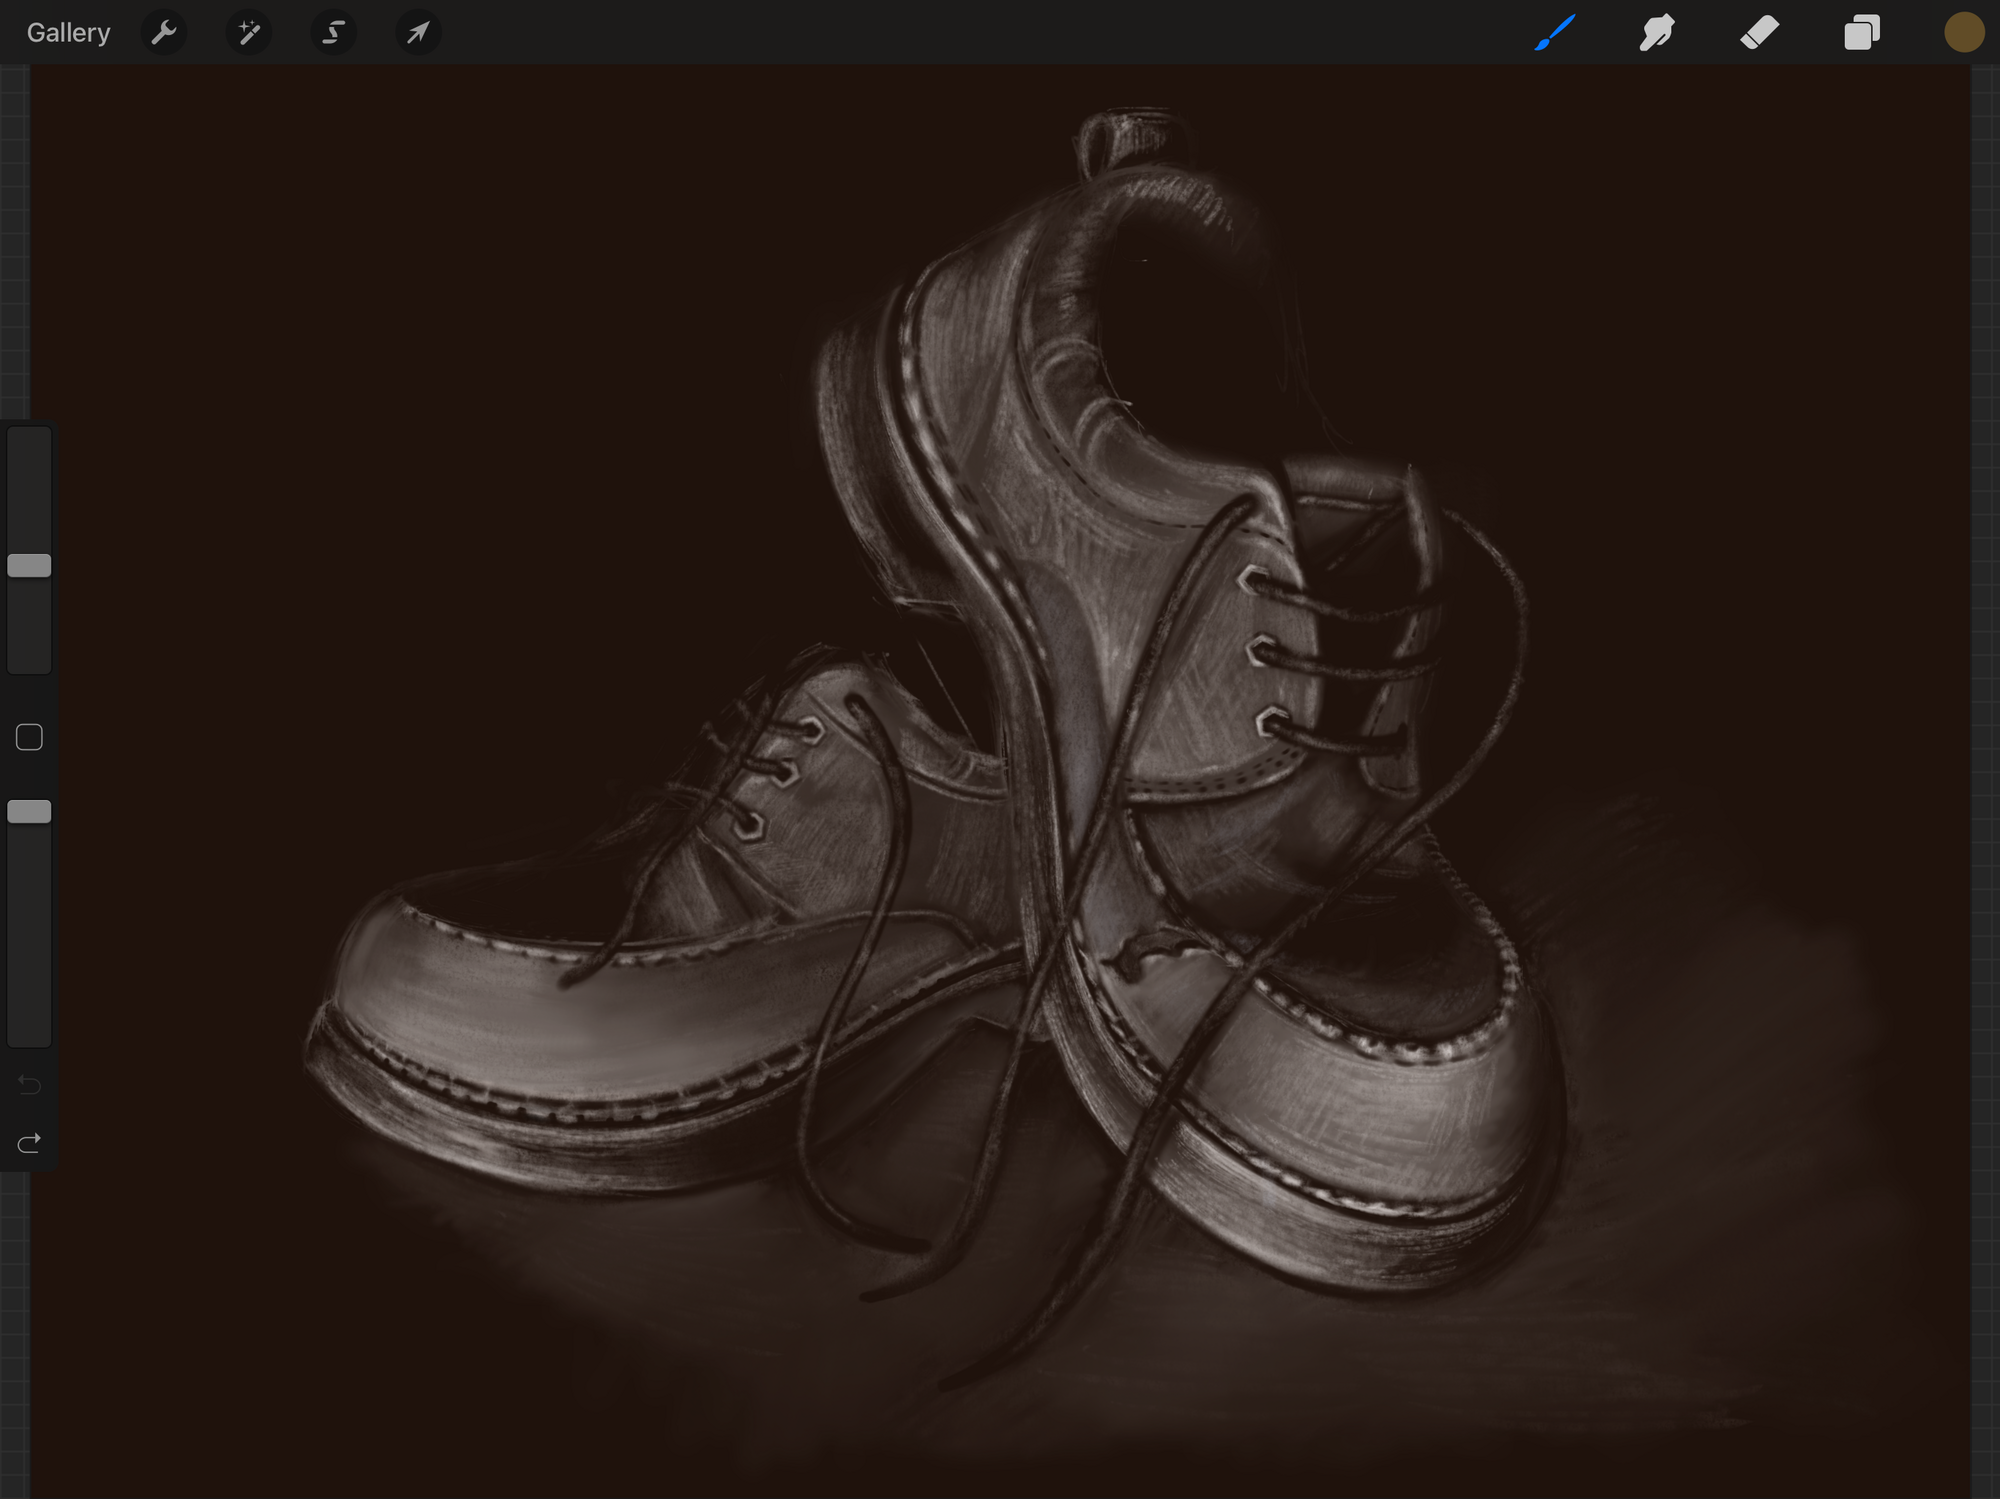Activate the Transform arrow tool
Image resolution: width=2000 pixels, height=1499 pixels.
[418, 33]
